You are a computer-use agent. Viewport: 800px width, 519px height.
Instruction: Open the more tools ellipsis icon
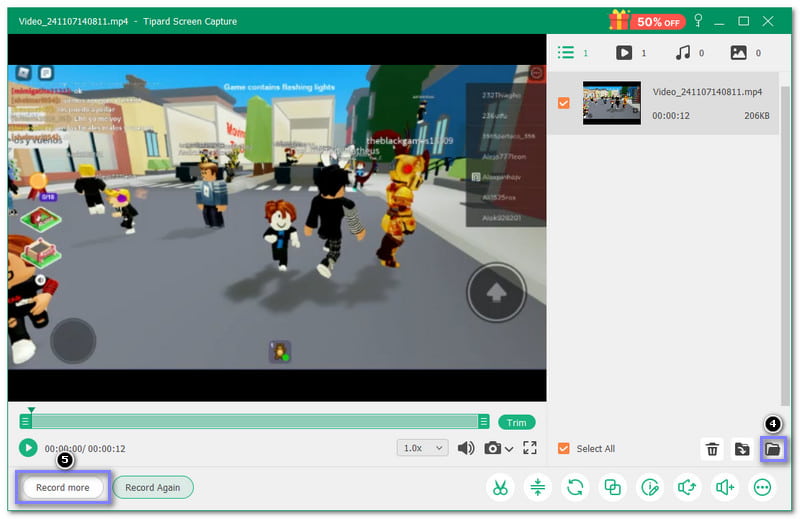point(762,487)
